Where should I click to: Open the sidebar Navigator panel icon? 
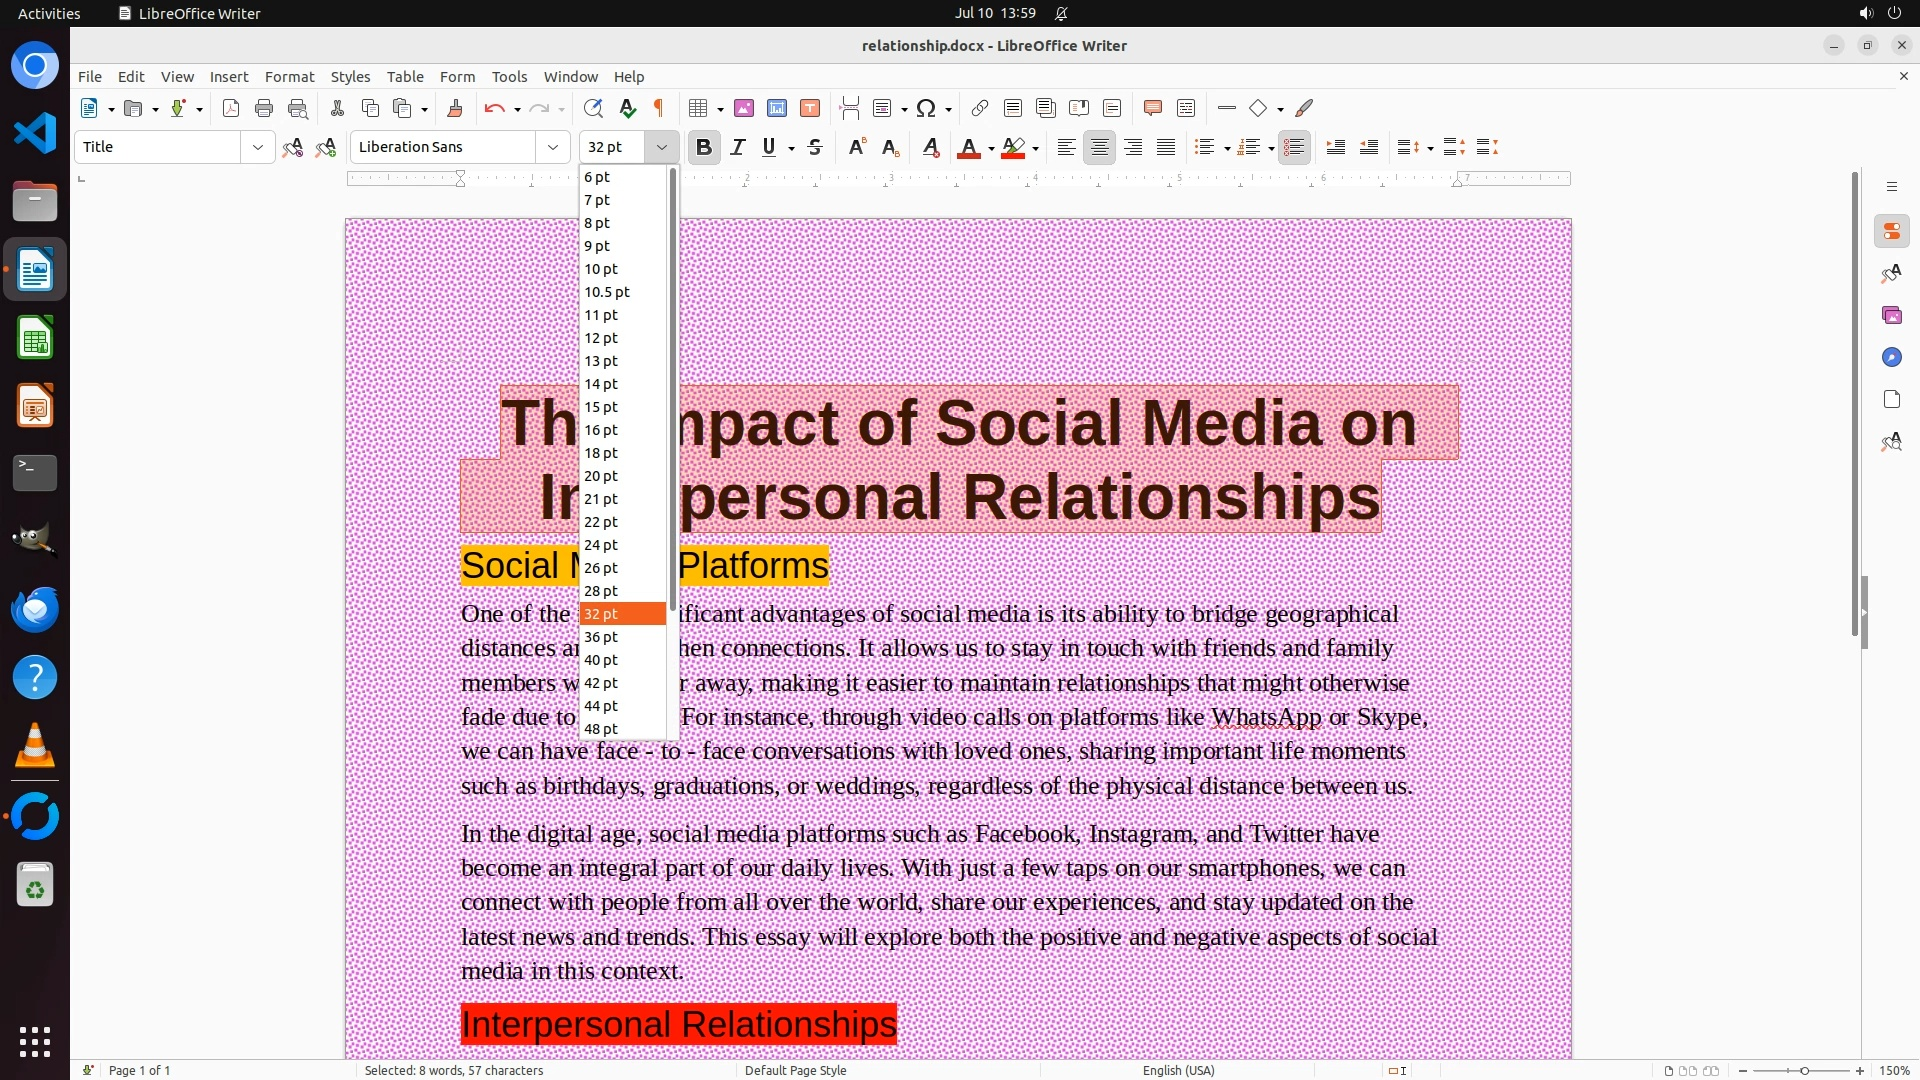point(1891,358)
